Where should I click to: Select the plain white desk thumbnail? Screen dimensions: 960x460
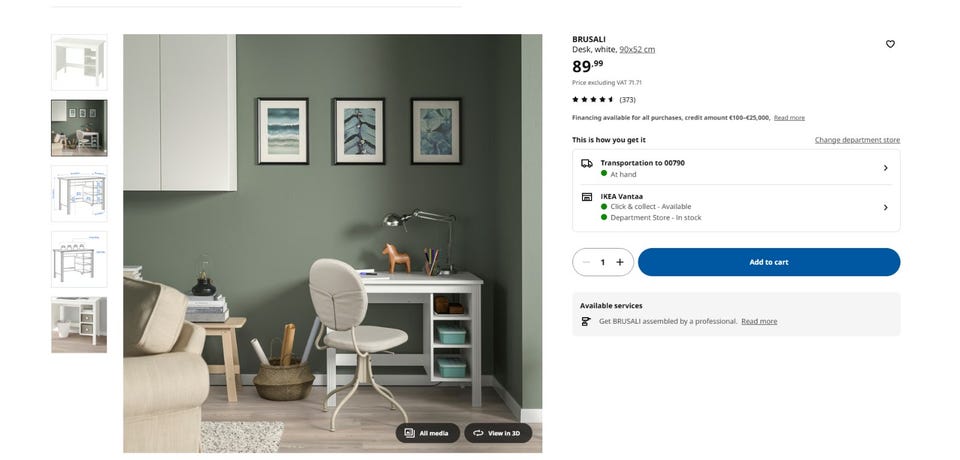(79, 62)
